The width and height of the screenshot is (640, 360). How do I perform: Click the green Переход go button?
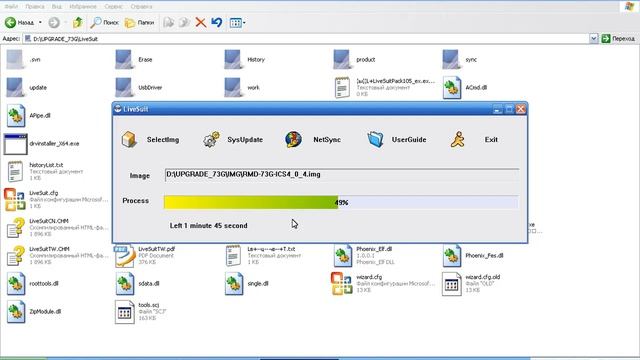point(618,39)
